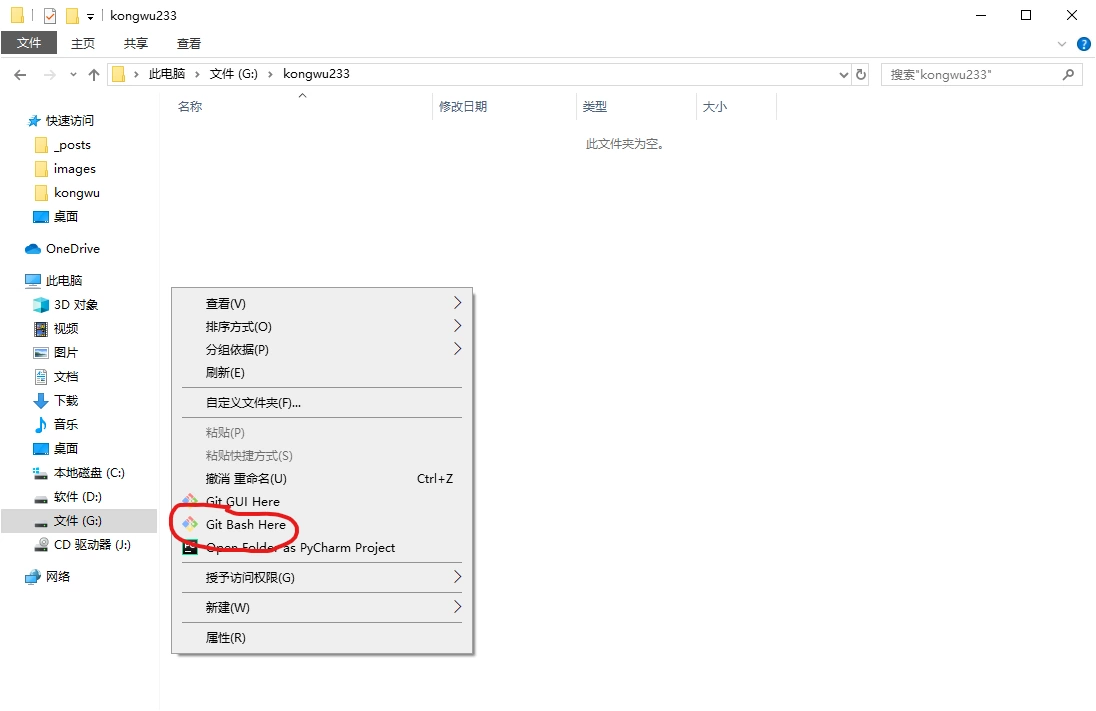Refresh the address bar location
The image size is (1096, 711).
click(861, 74)
